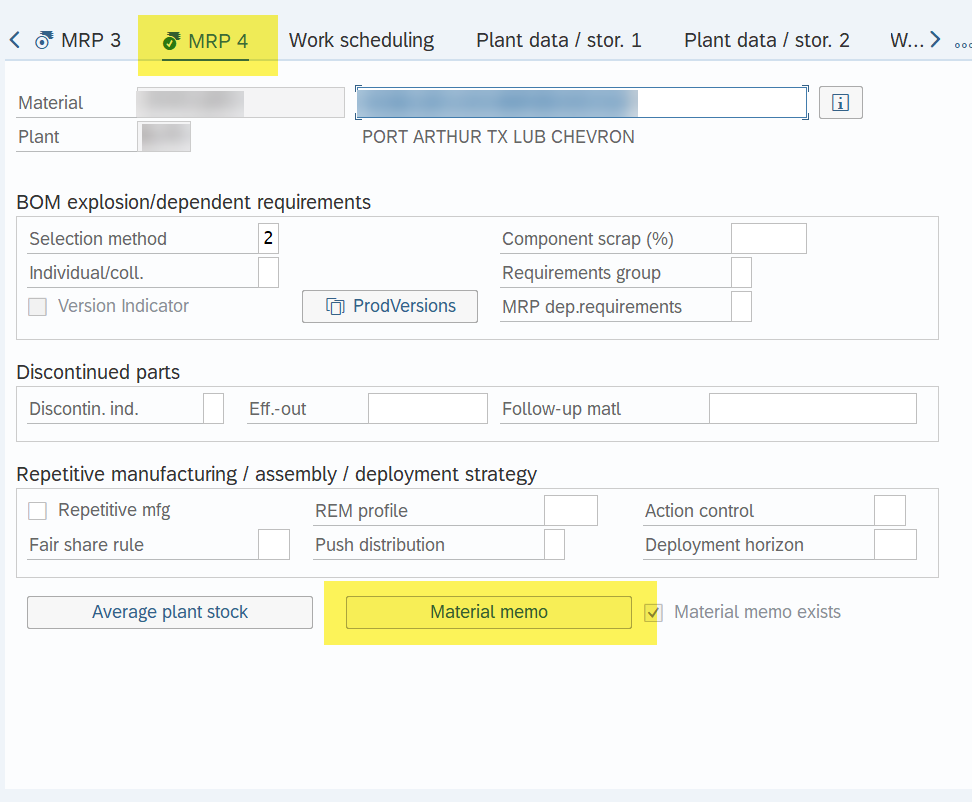Image resolution: width=972 pixels, height=802 pixels.
Task: Open the ProdVersions button
Action: [x=390, y=307]
